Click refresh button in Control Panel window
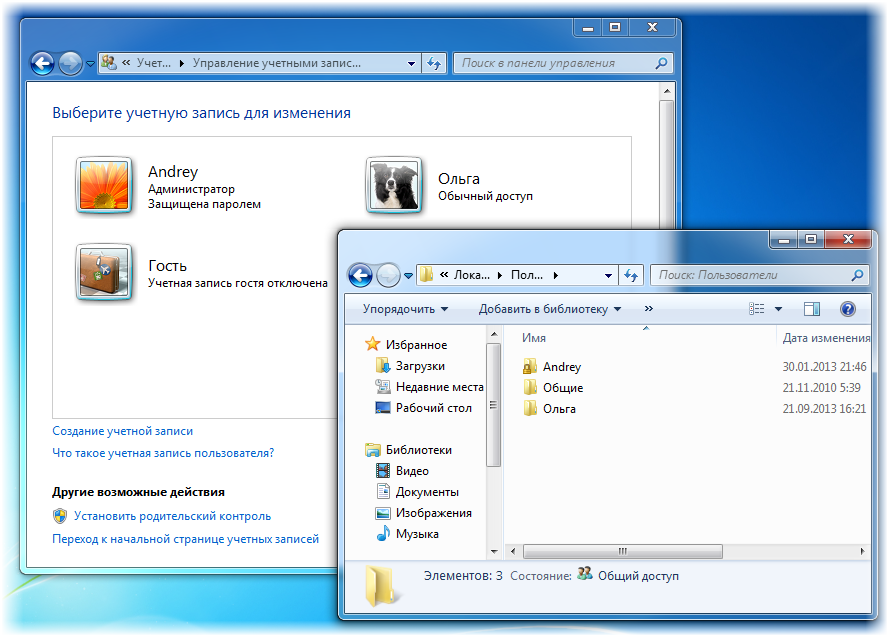 tap(434, 63)
